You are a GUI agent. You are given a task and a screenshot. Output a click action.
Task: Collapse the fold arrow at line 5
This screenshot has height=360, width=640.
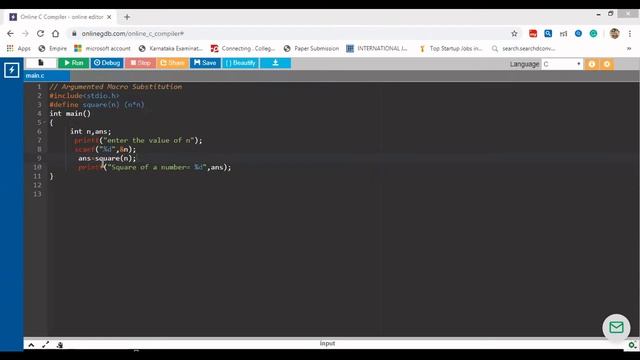pyautogui.click(x=44, y=122)
